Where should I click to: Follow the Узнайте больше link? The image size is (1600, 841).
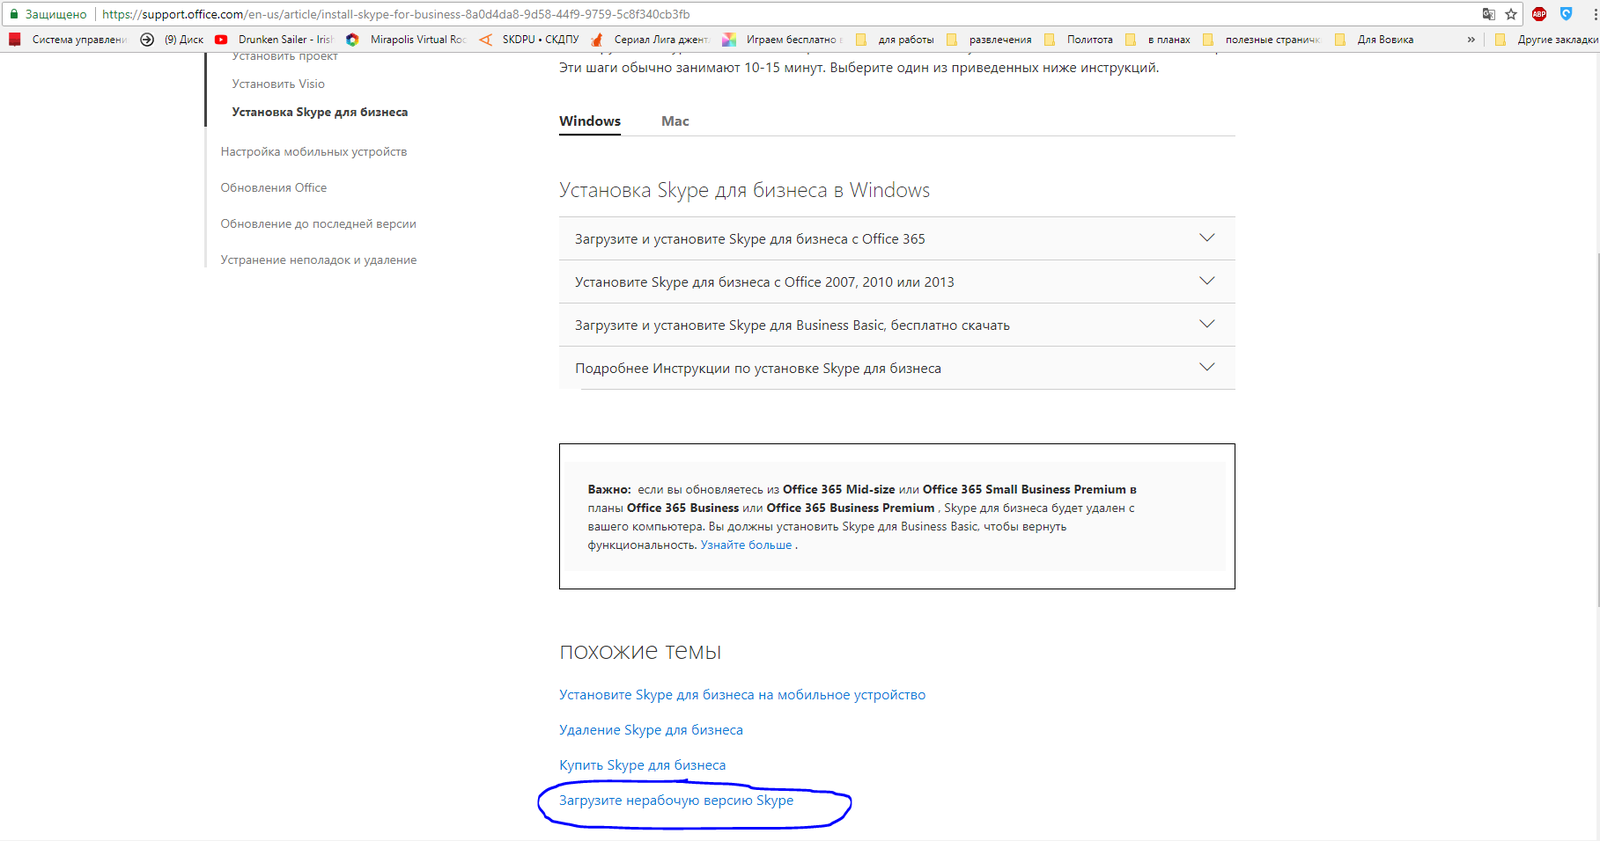[746, 545]
